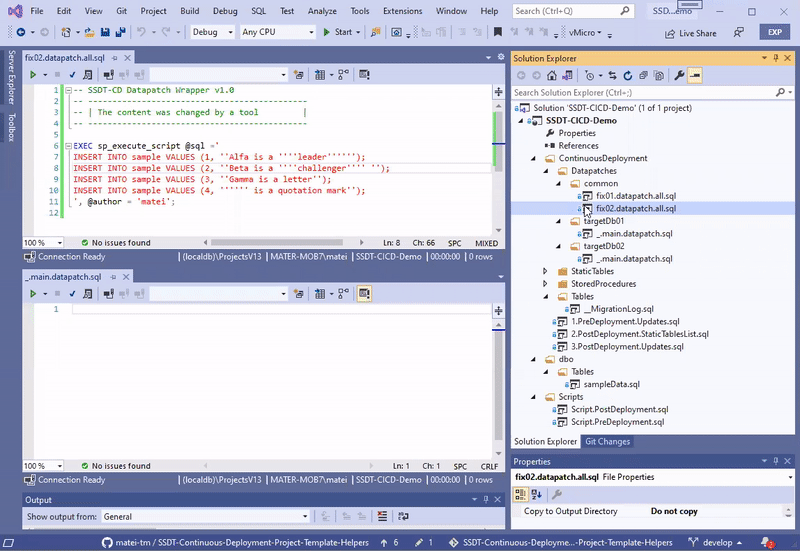Toggle pin on _.main.datapatch.sql tab
Viewport: 800px width, 551px height.
[x=113, y=277]
